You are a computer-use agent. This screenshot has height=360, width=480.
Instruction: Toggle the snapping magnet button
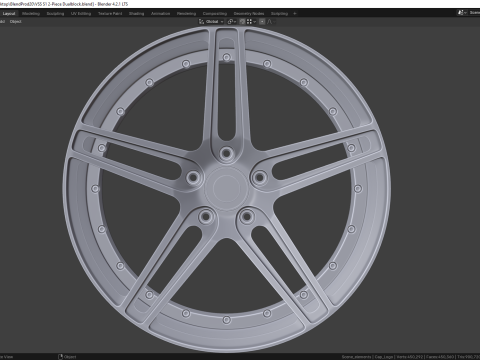[242, 22]
